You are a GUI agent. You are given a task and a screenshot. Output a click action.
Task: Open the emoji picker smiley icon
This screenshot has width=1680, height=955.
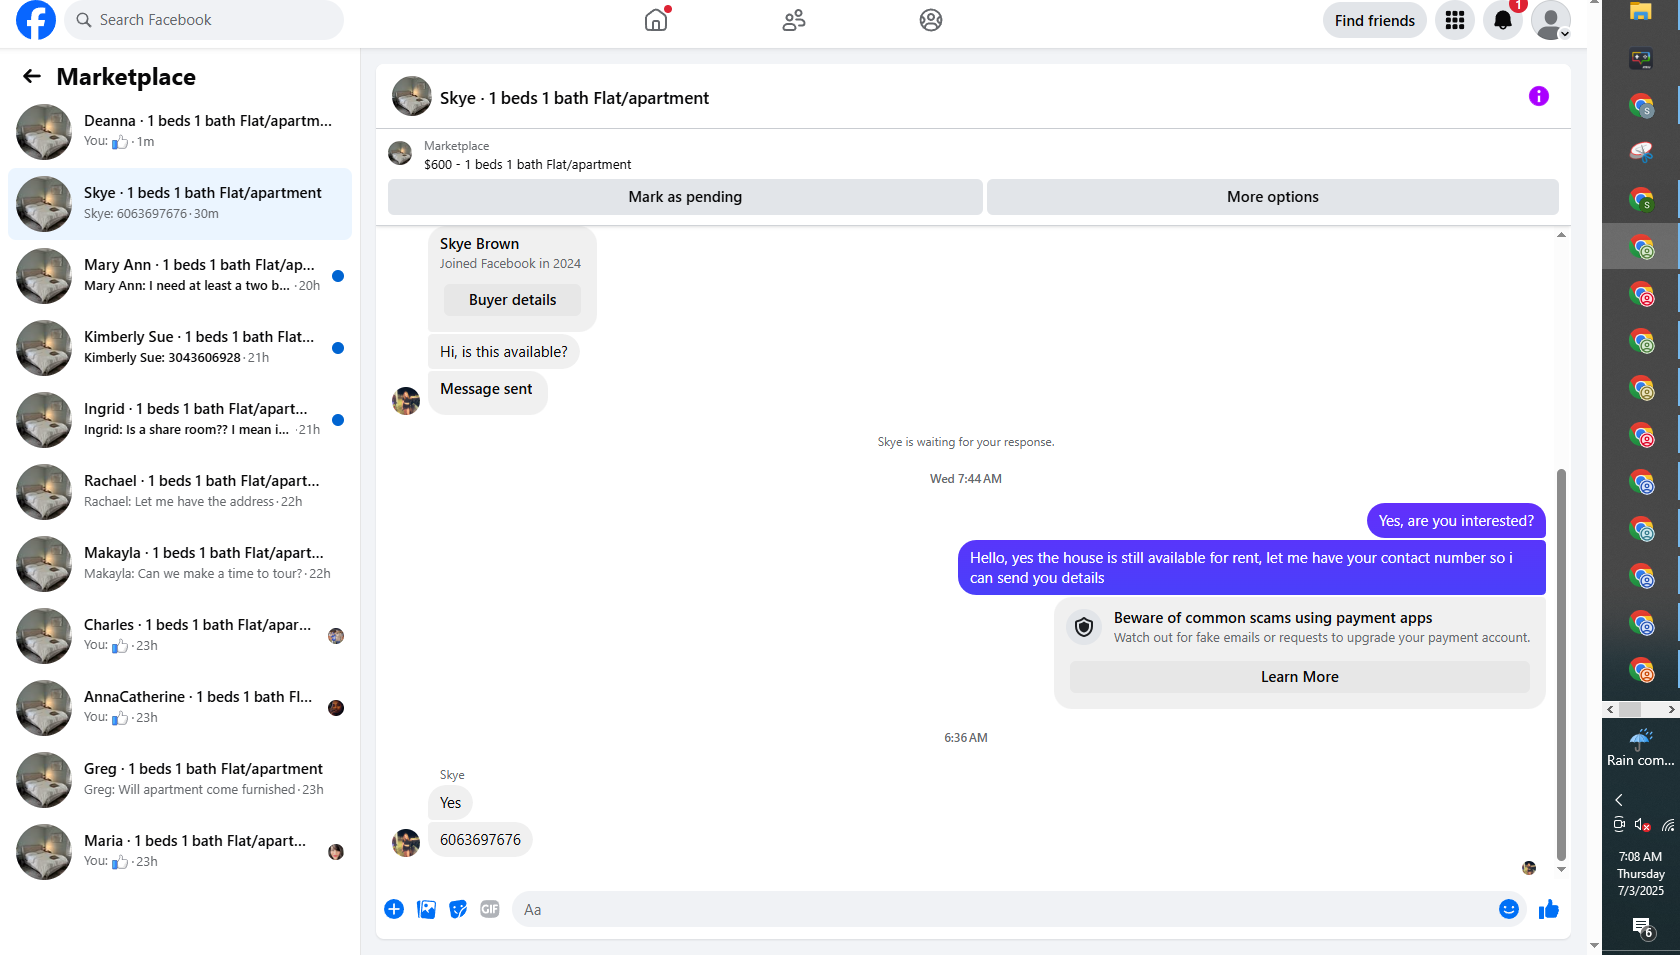[x=1509, y=909]
